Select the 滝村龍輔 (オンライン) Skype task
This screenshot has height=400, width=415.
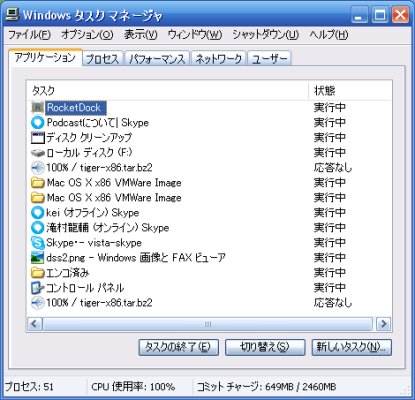[108, 228]
